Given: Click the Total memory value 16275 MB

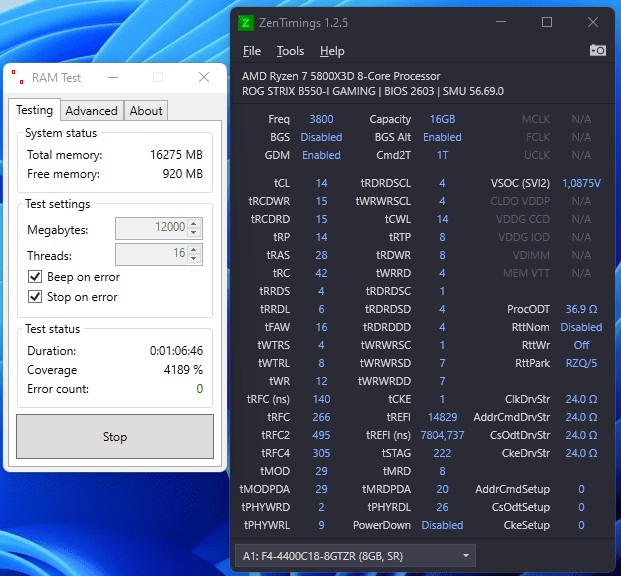Looking at the screenshot, I should point(176,154).
